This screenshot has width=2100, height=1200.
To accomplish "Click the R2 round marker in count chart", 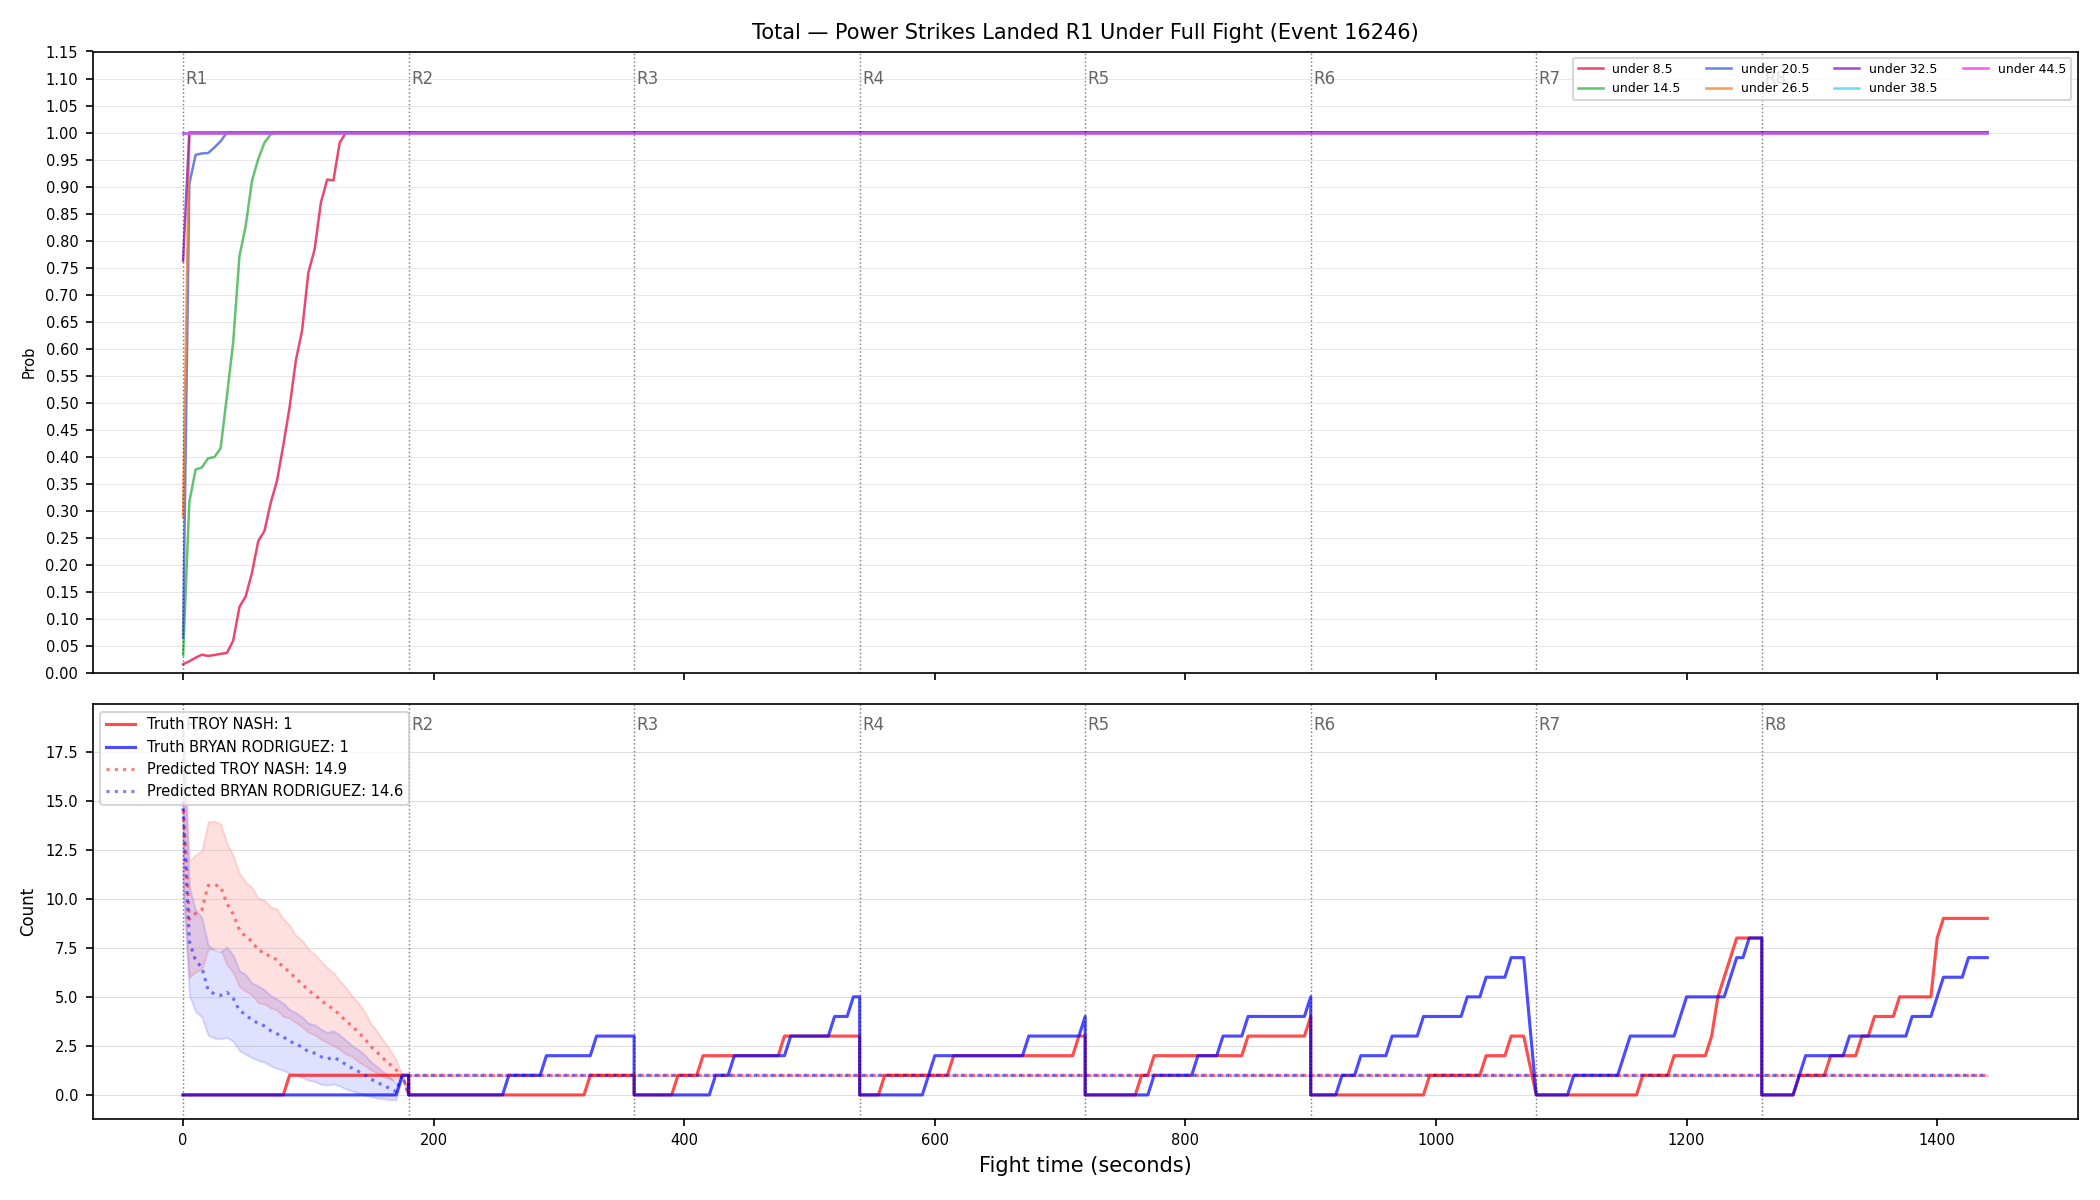I will coord(422,724).
